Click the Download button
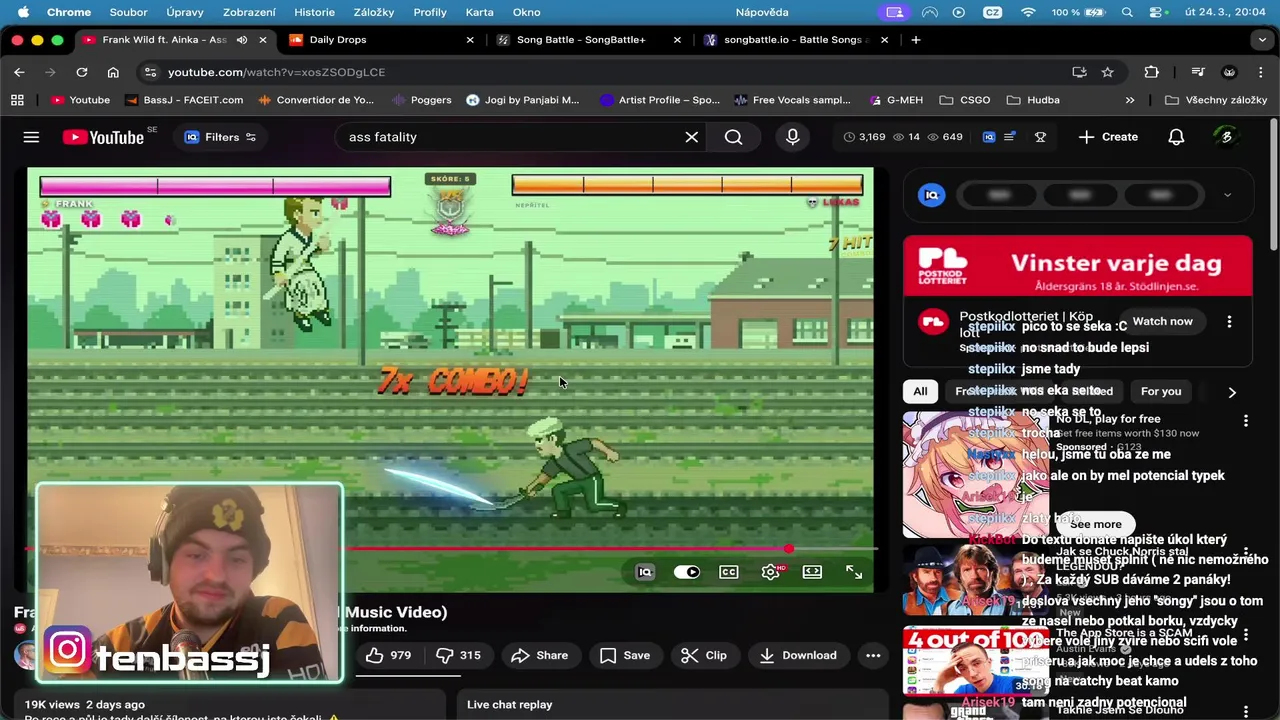Screen dimensions: 1280x720 click(798, 655)
